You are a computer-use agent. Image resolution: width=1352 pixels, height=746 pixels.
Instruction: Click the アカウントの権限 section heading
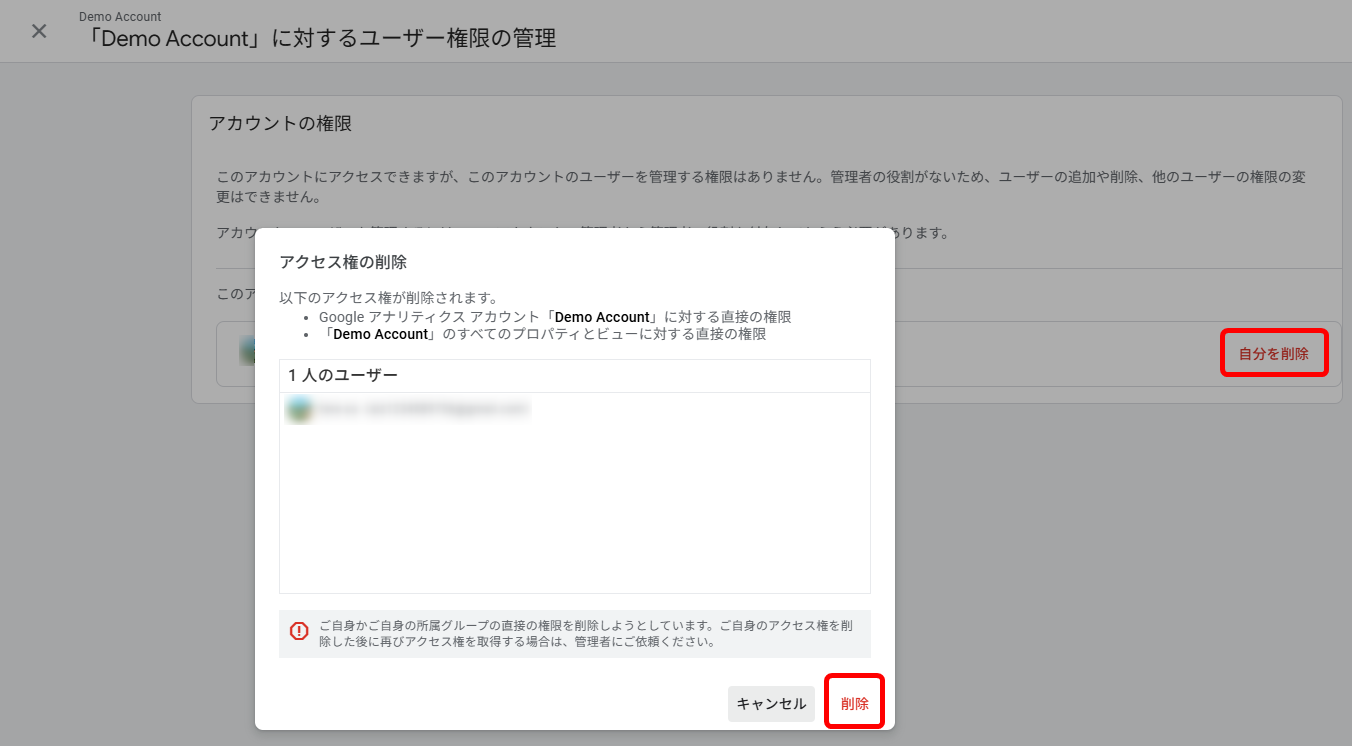tap(280, 124)
